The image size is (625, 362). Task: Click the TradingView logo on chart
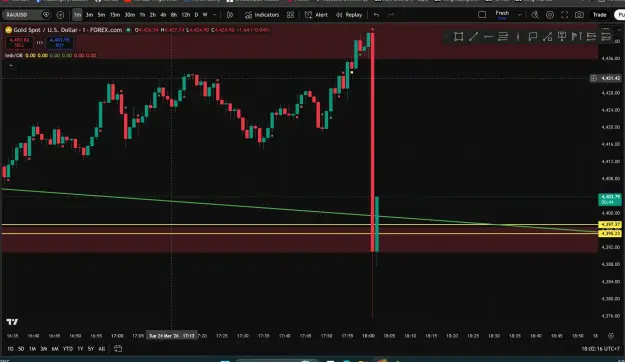click(12, 321)
